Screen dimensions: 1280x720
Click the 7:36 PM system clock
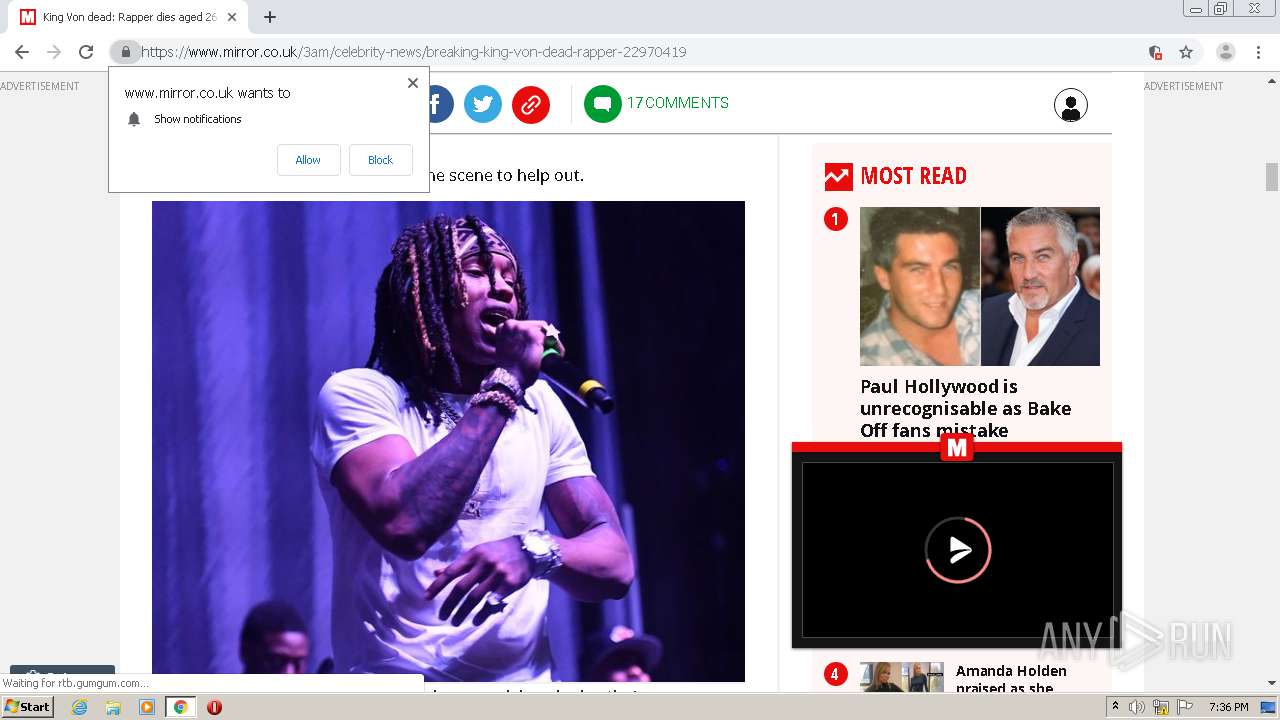click(x=1229, y=707)
